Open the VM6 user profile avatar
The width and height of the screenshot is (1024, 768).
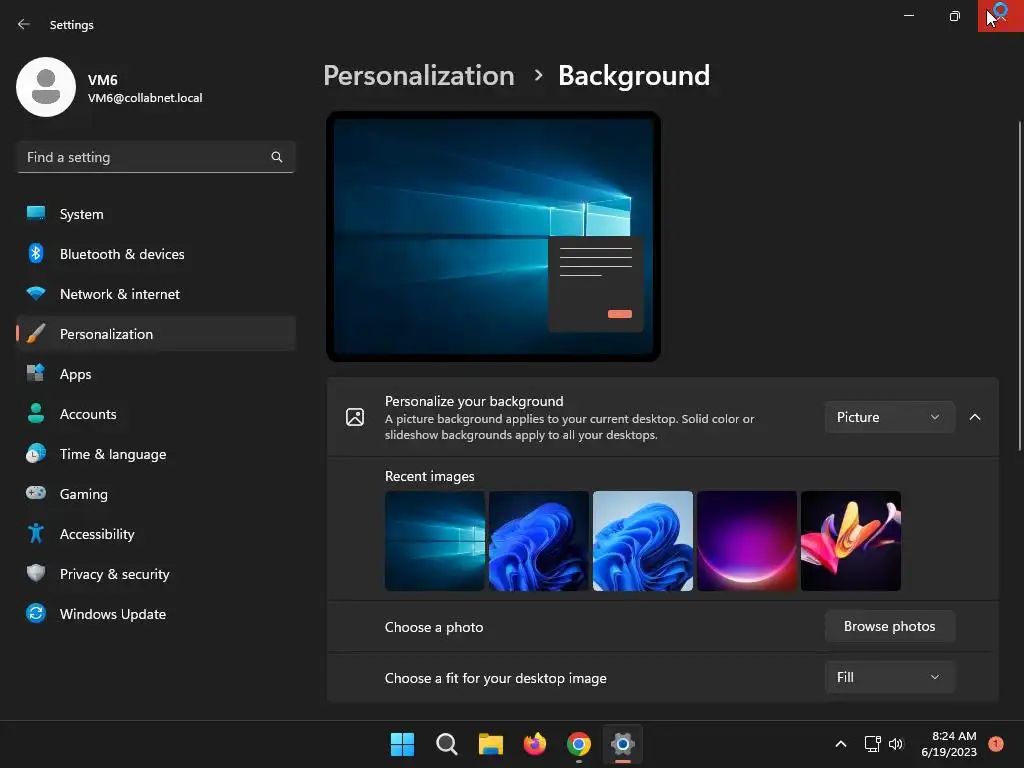coord(46,87)
